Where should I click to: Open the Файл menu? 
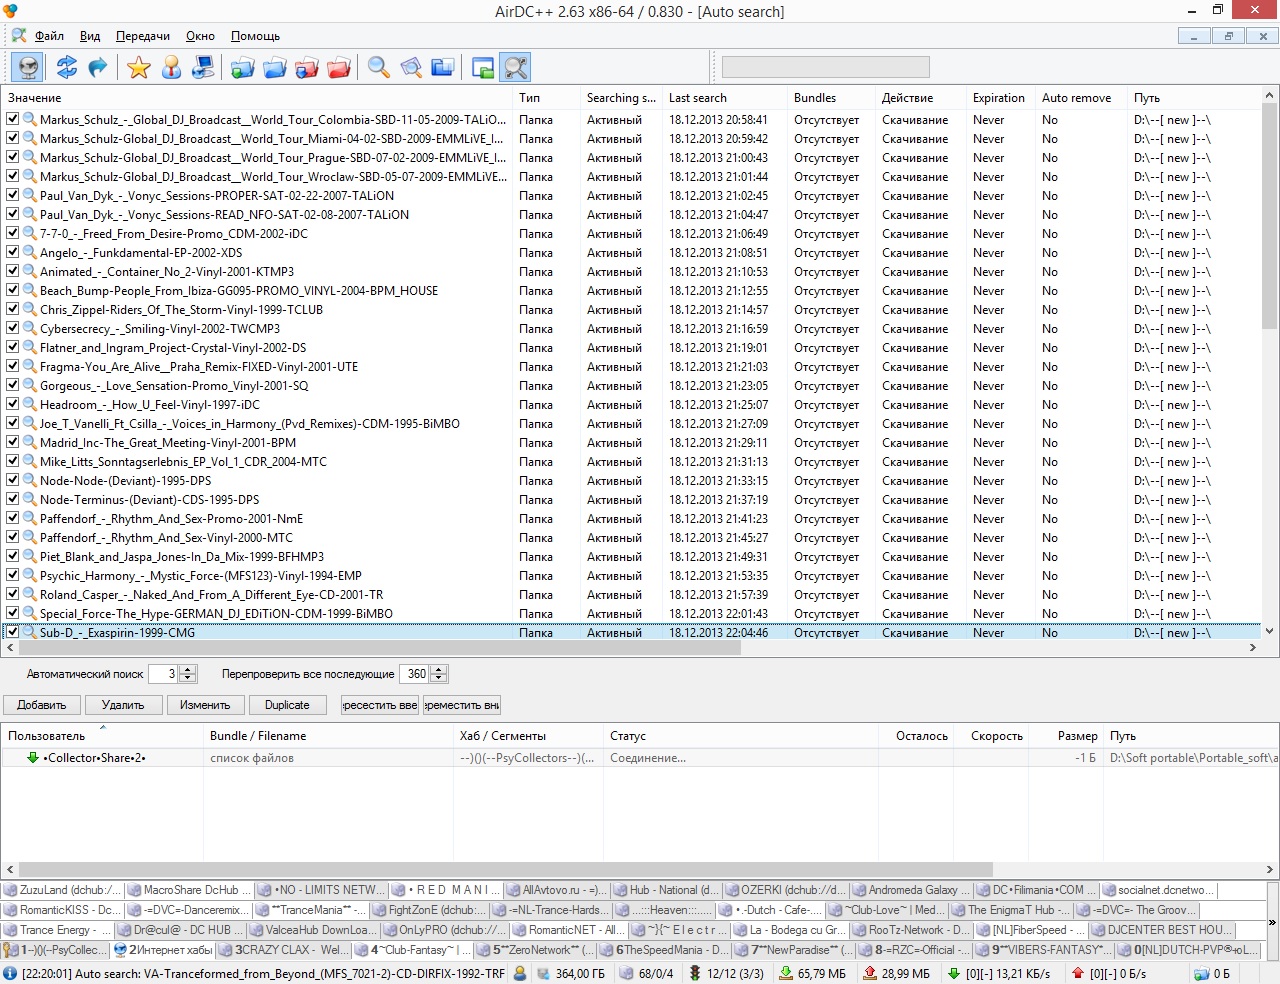pos(49,36)
